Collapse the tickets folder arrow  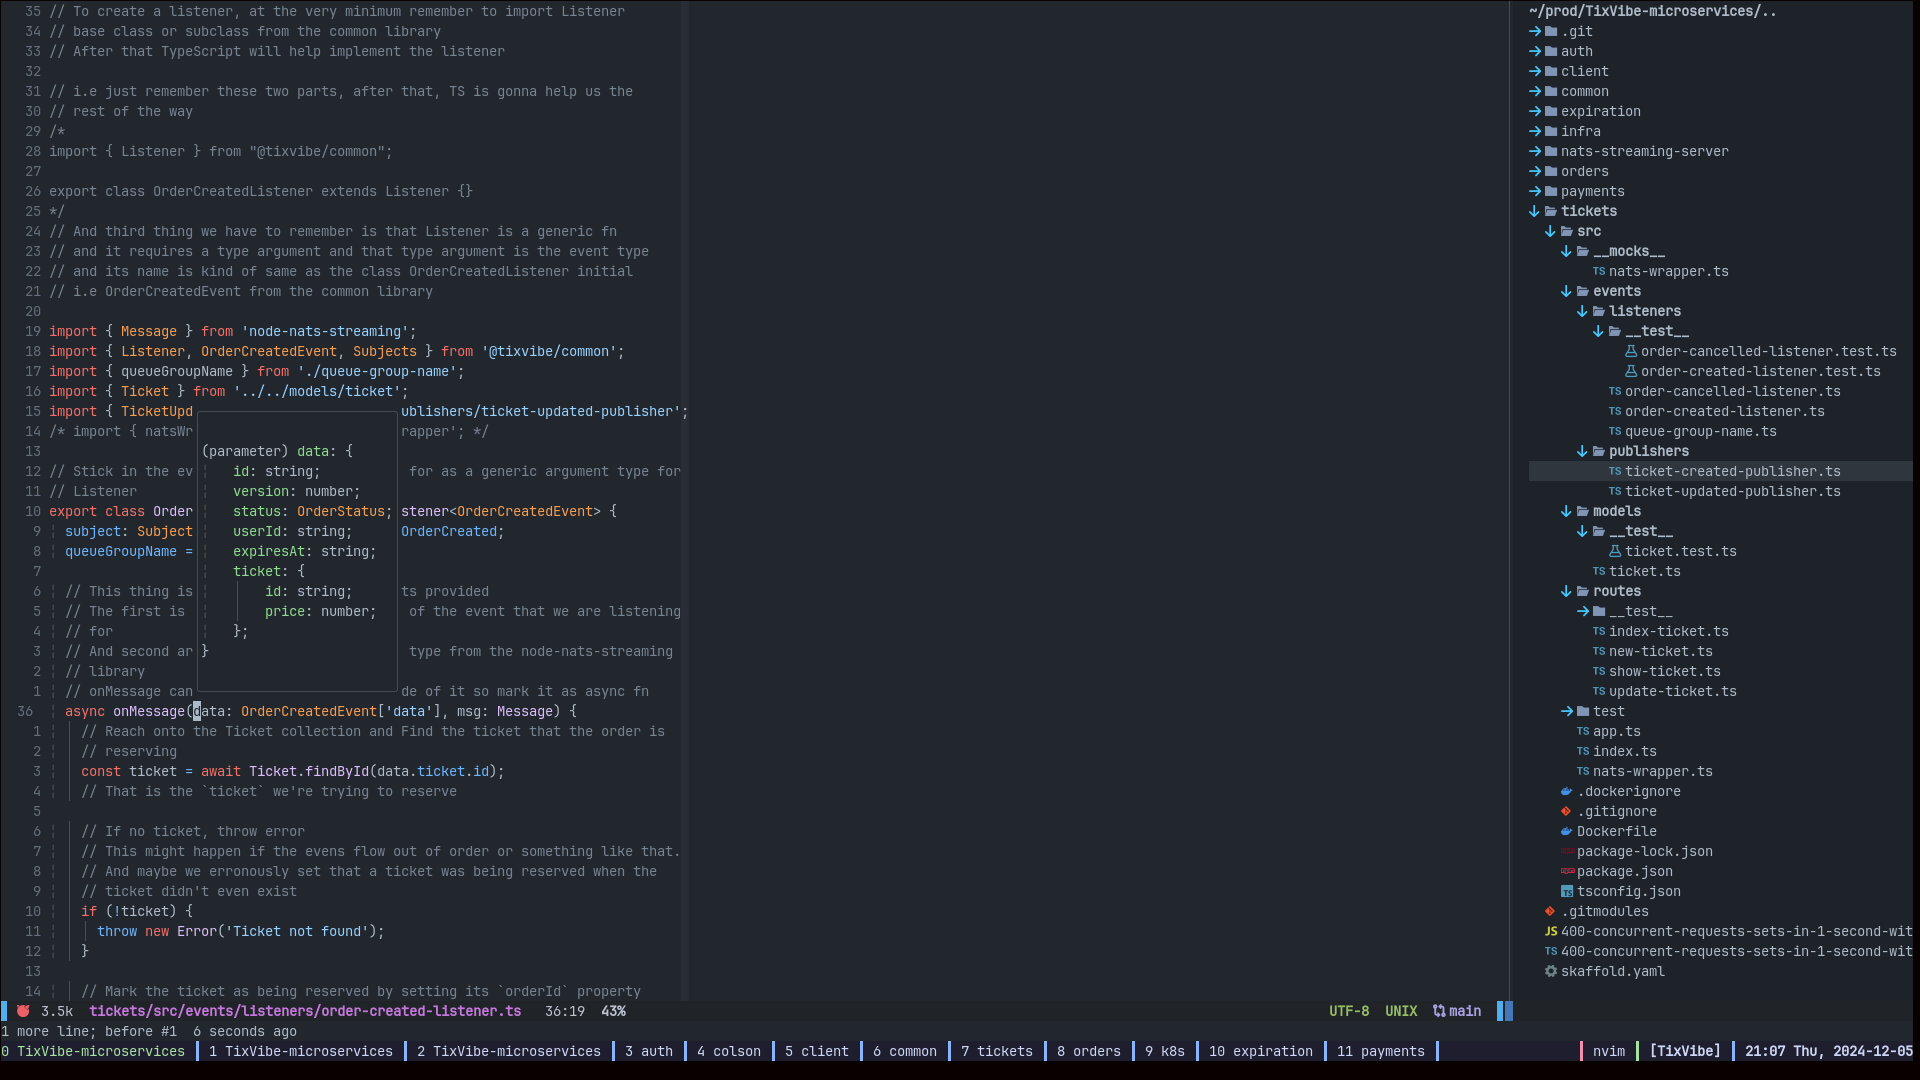1534,211
